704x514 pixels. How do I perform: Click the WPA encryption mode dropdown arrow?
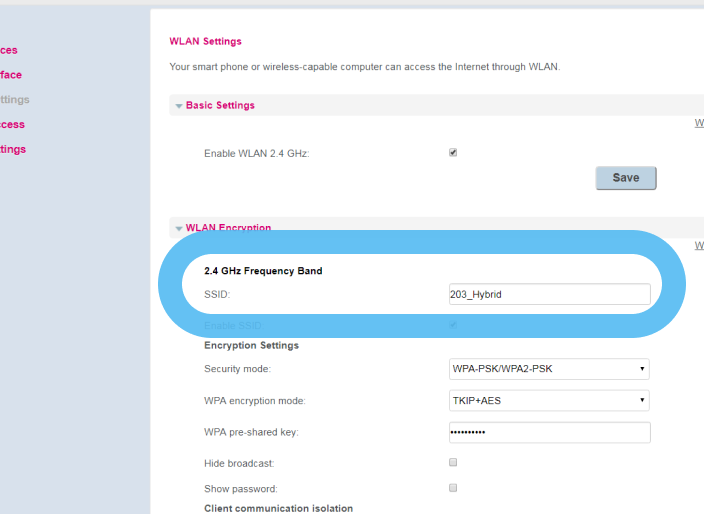click(641, 401)
